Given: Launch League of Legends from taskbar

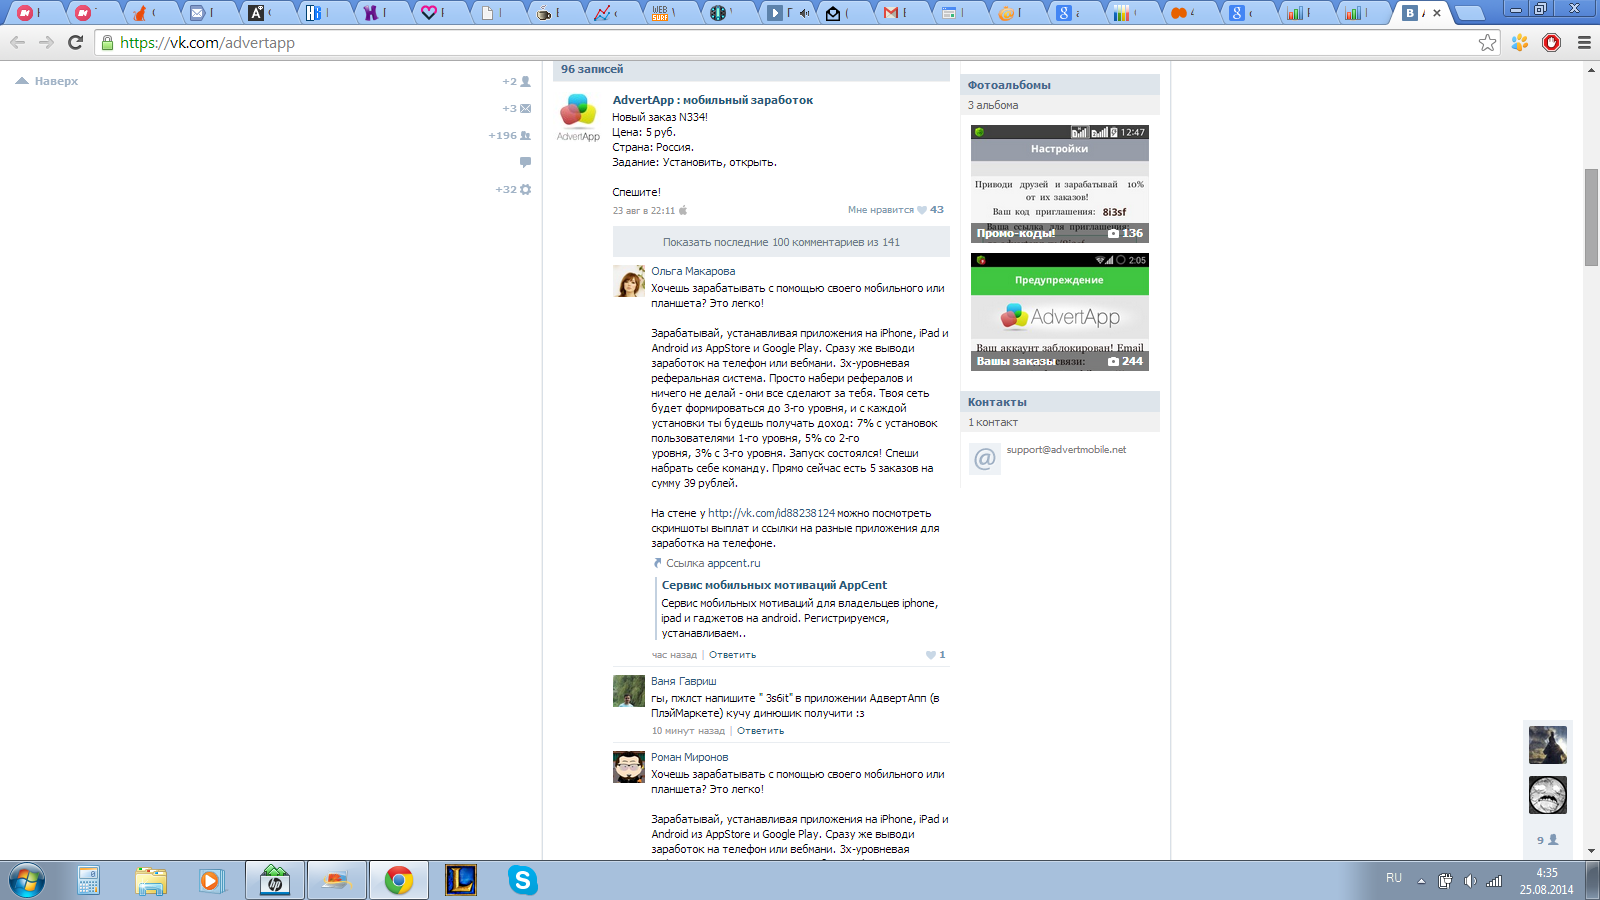Looking at the screenshot, I should [x=461, y=881].
